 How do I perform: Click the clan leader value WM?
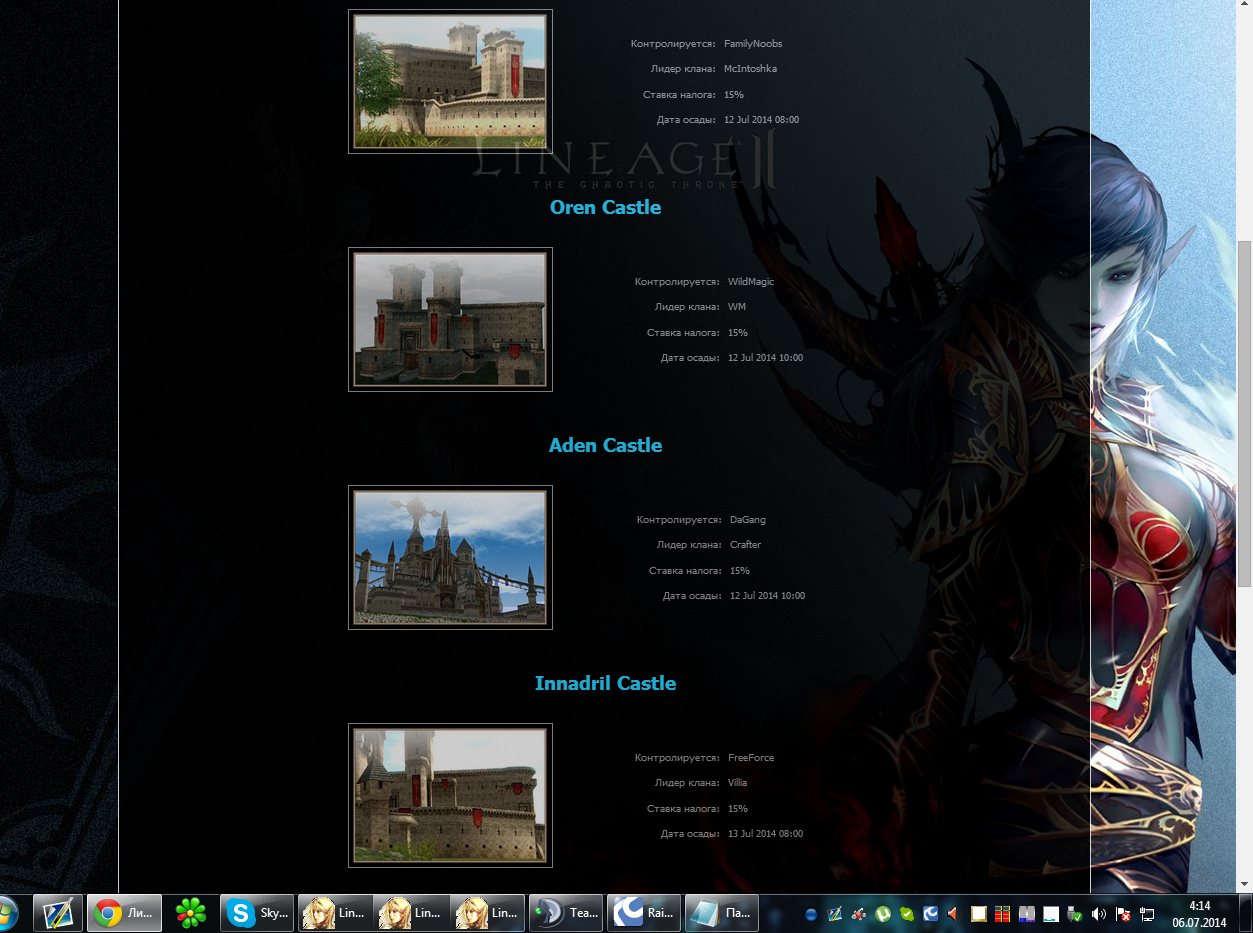(737, 307)
